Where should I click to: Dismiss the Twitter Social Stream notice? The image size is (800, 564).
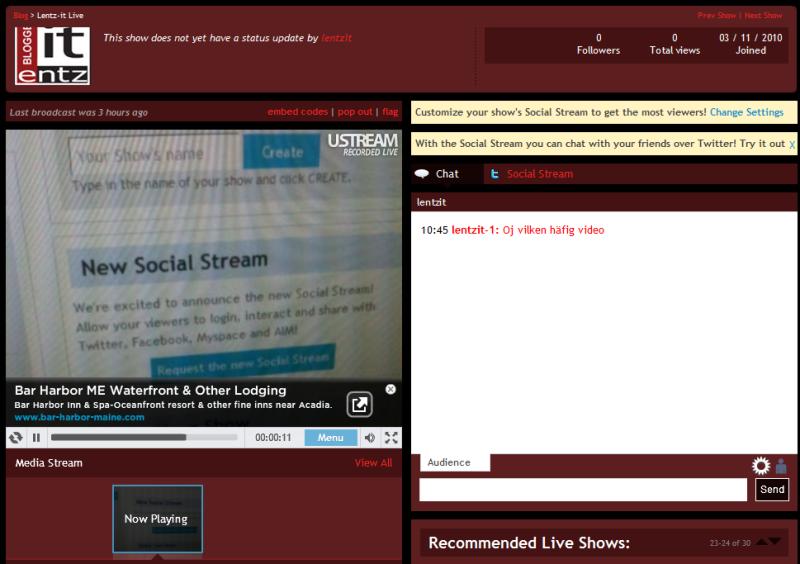[792, 145]
